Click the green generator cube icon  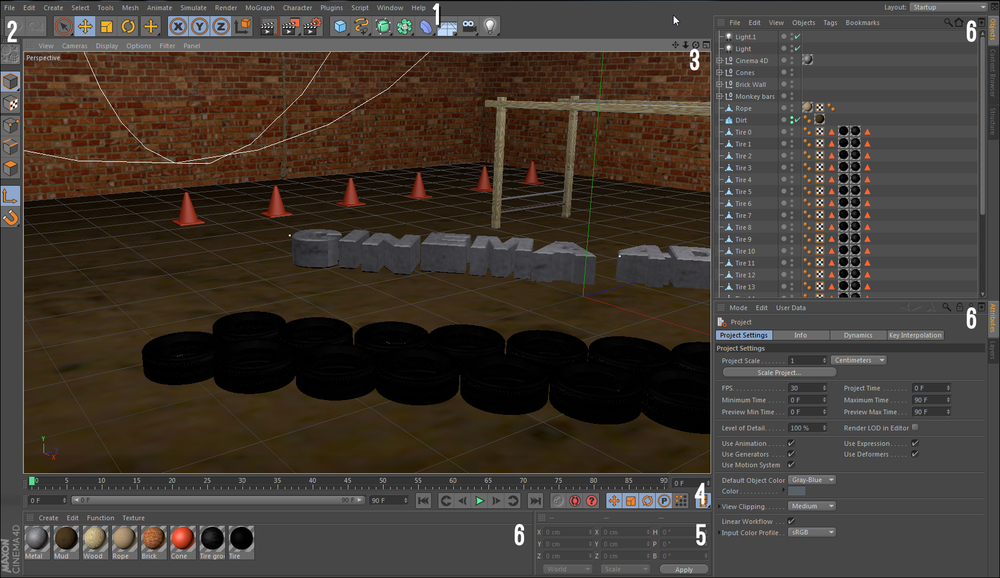383,26
